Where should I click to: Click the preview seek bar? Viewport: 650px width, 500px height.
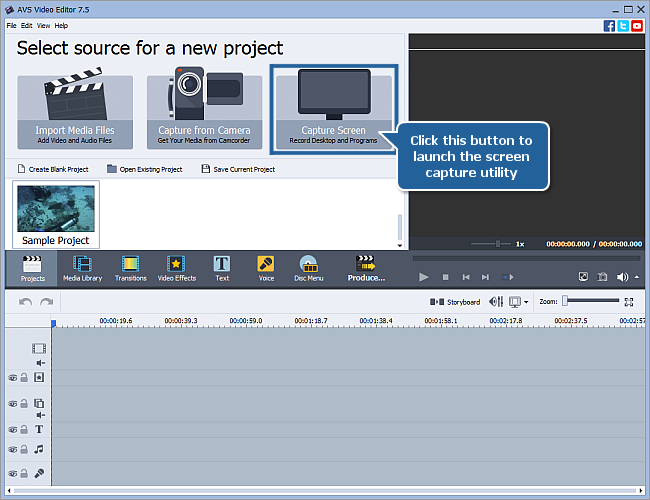pos(526,258)
